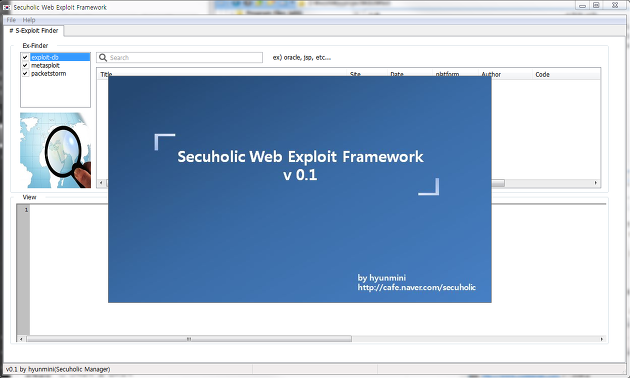The height and width of the screenshot is (378, 630).
Task: Click the View pane right scroll arrow
Action: pos(601,339)
